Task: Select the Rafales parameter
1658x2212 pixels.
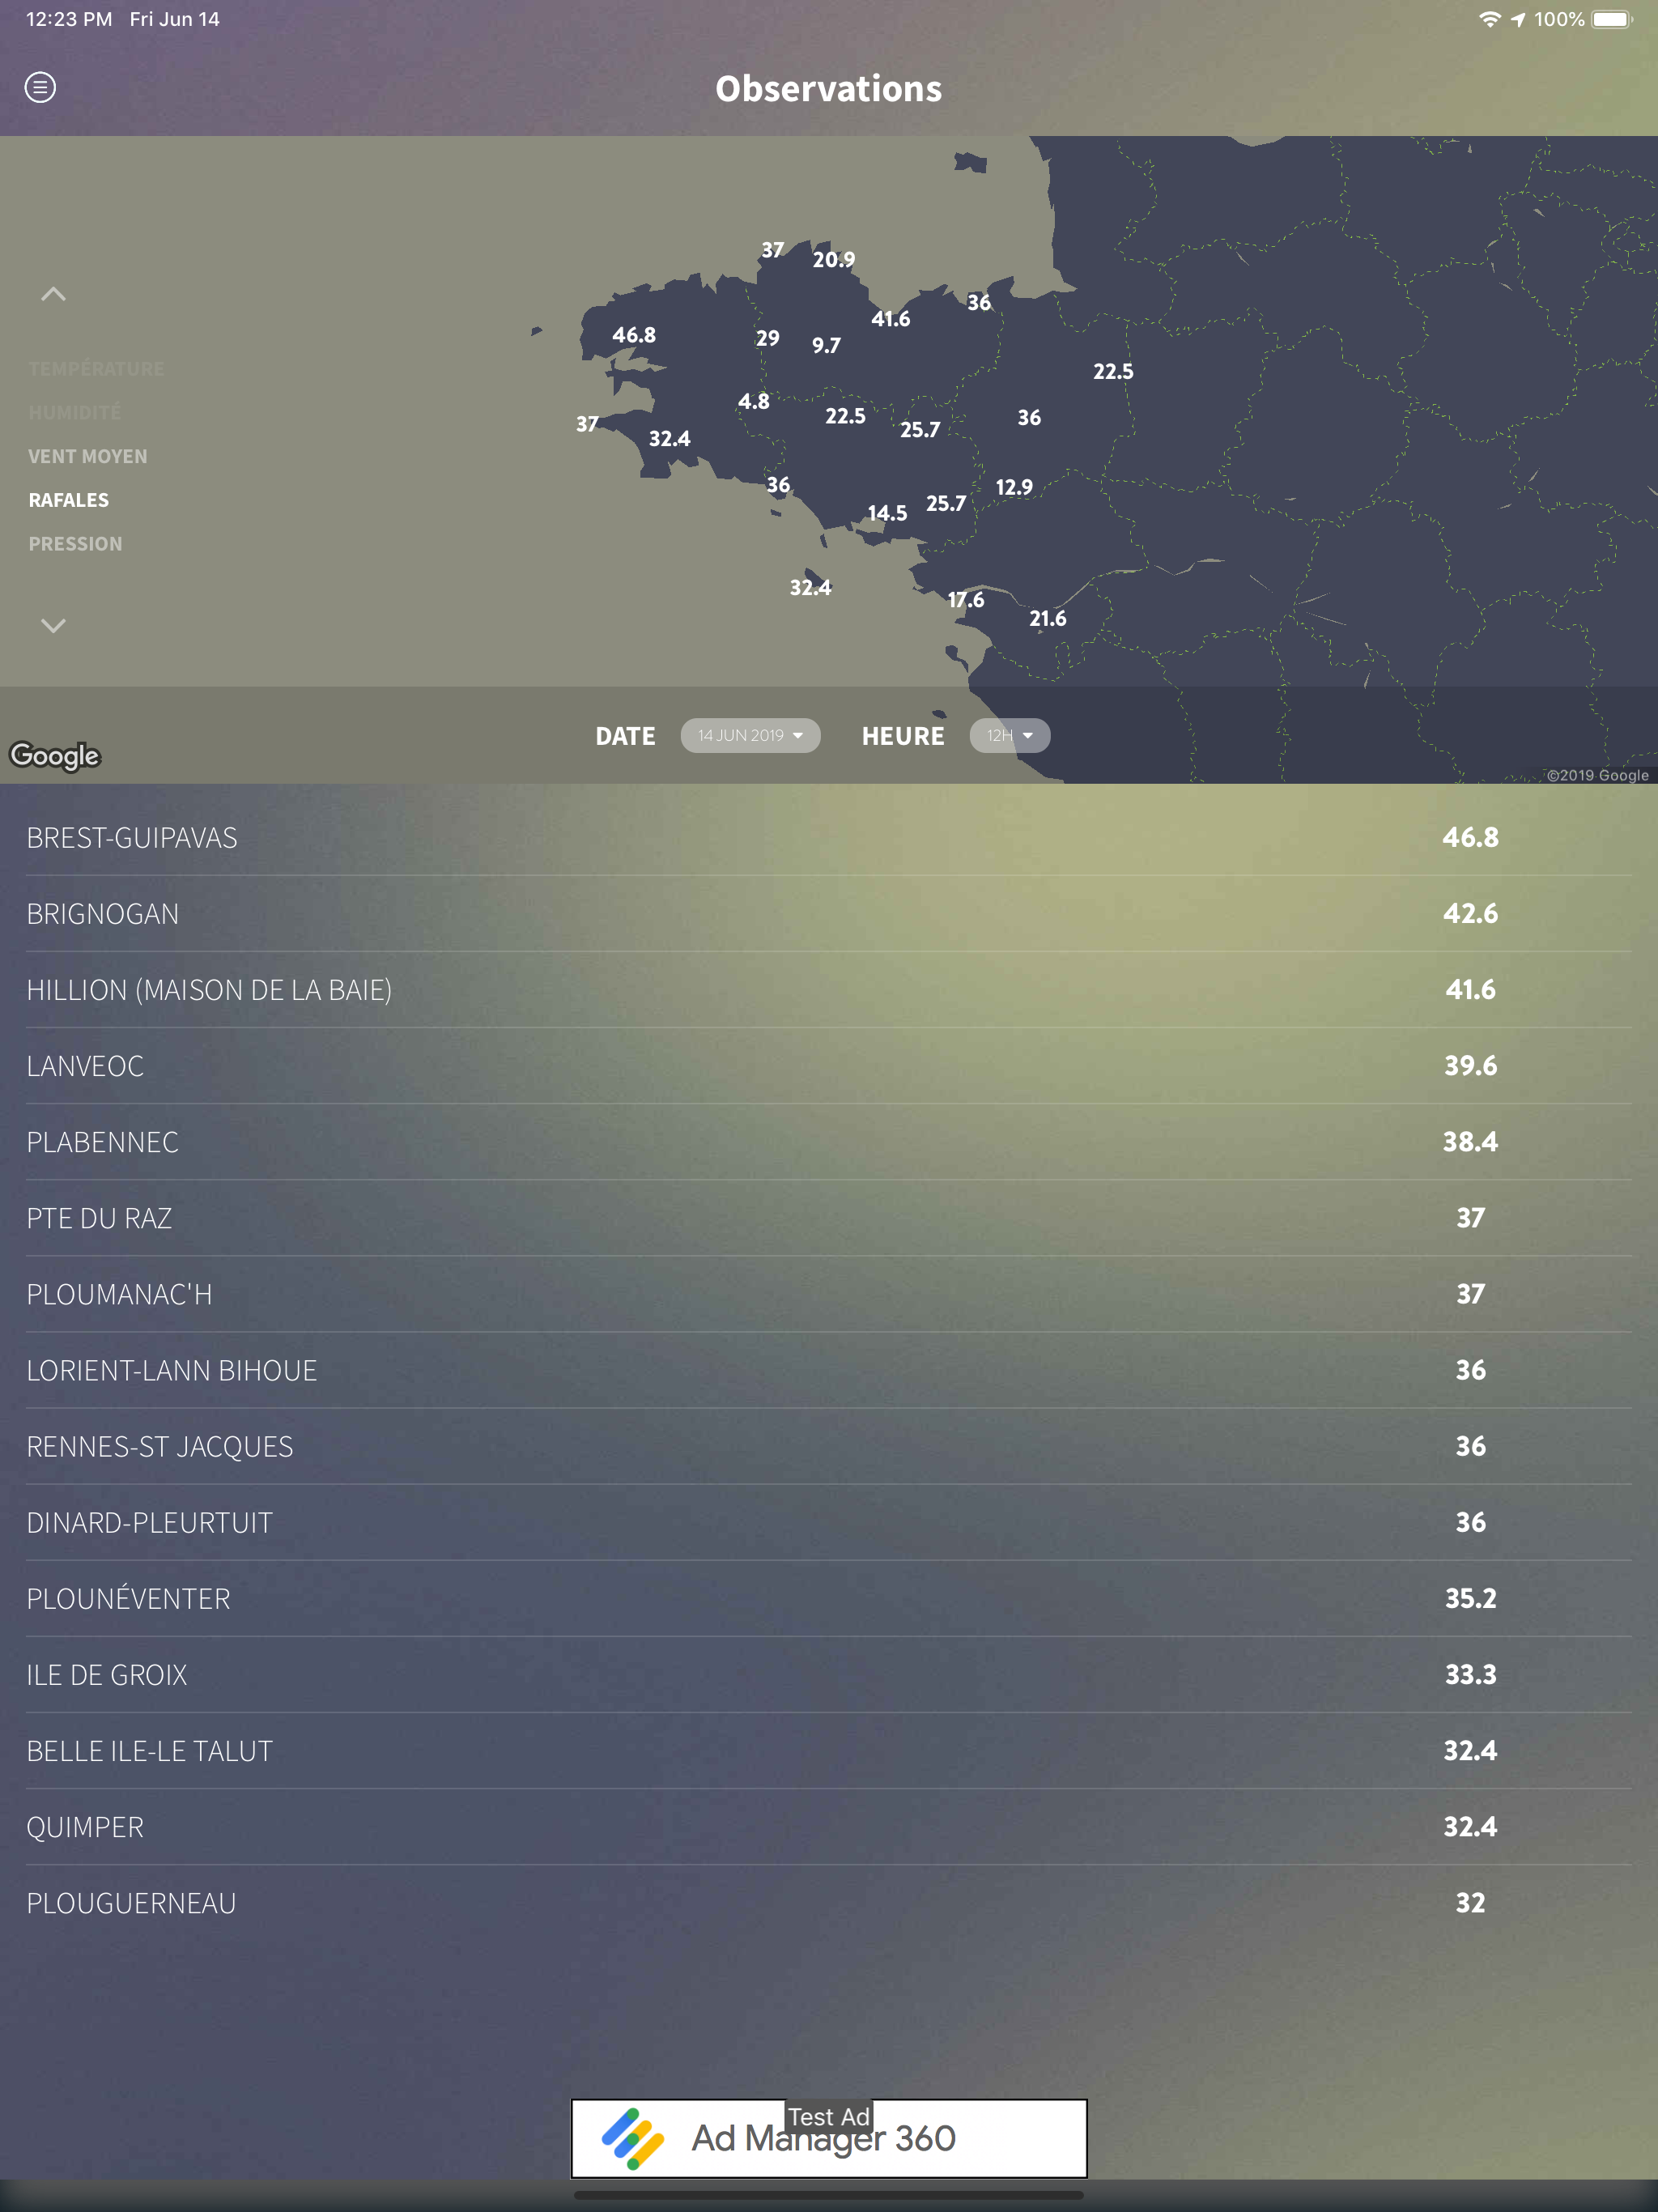Action: pos(68,500)
